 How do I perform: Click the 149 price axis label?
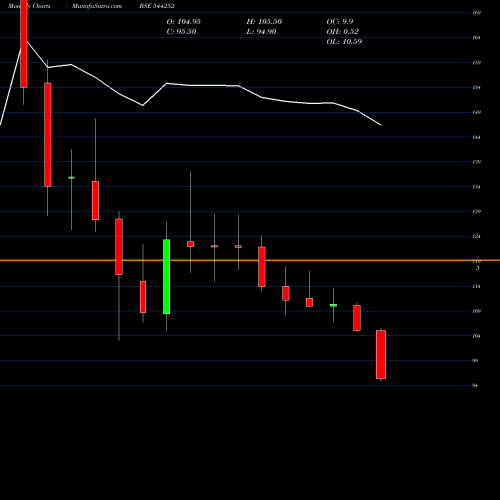(x=477, y=112)
